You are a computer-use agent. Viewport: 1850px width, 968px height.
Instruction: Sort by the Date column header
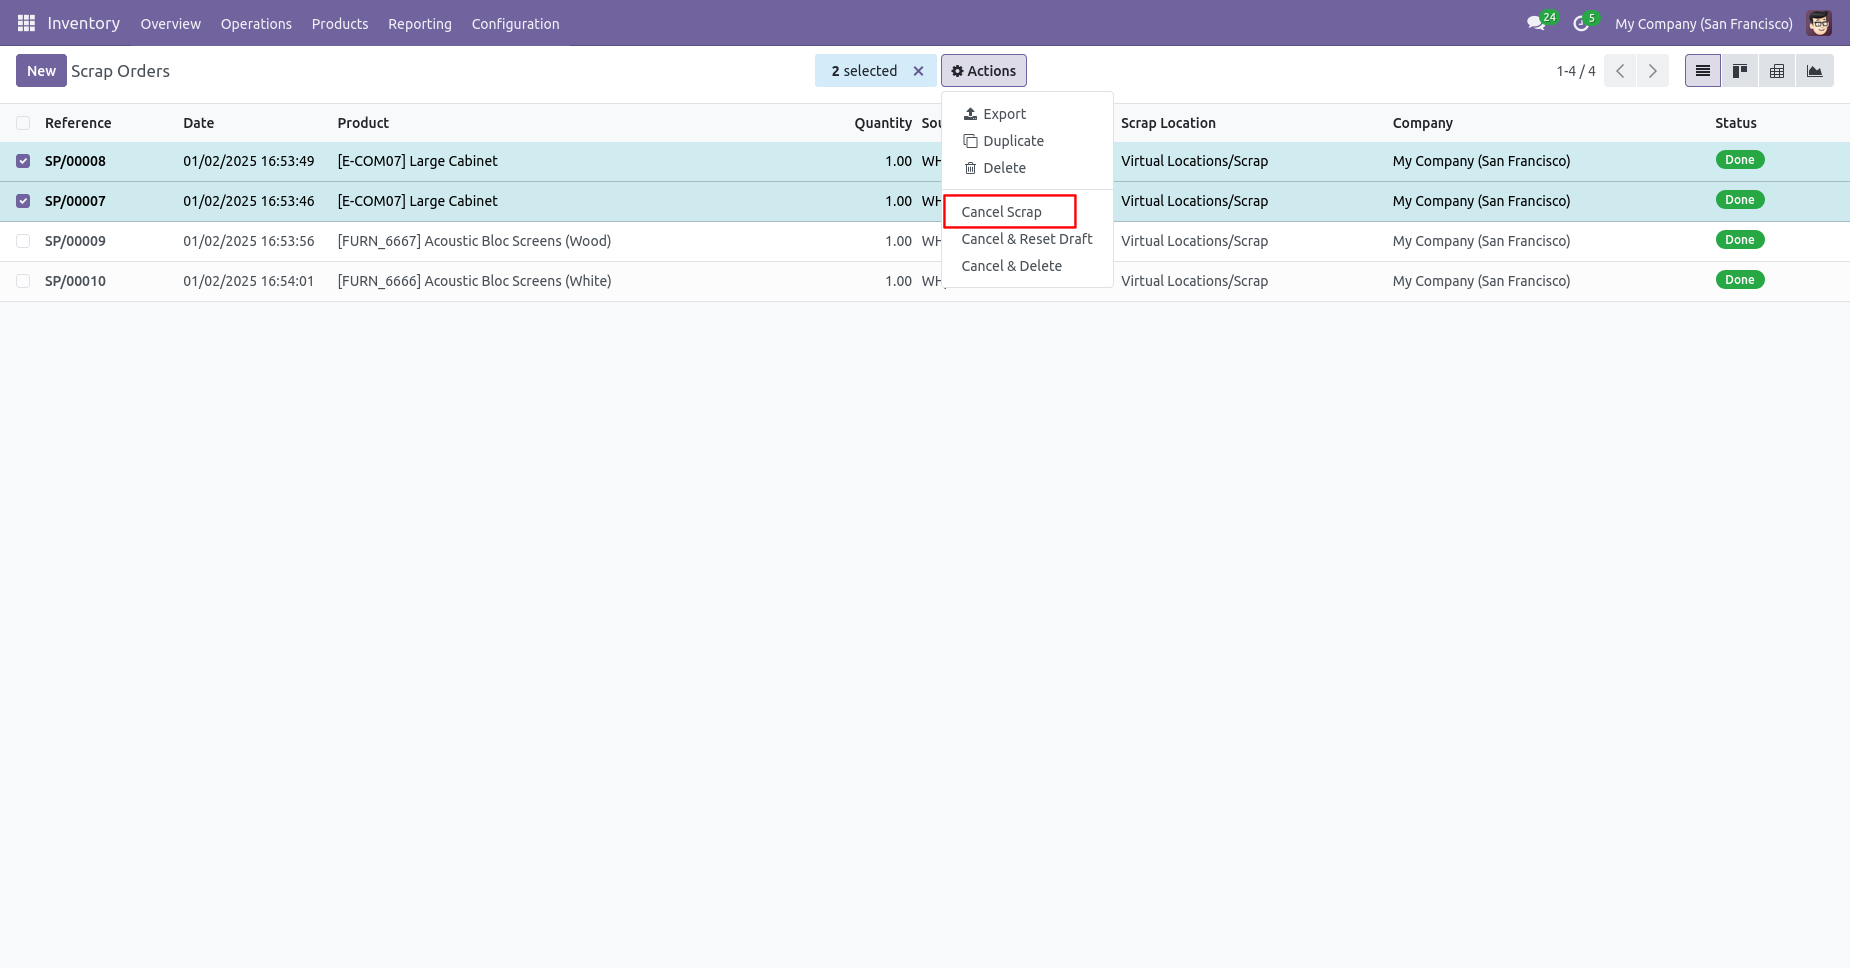pos(198,123)
